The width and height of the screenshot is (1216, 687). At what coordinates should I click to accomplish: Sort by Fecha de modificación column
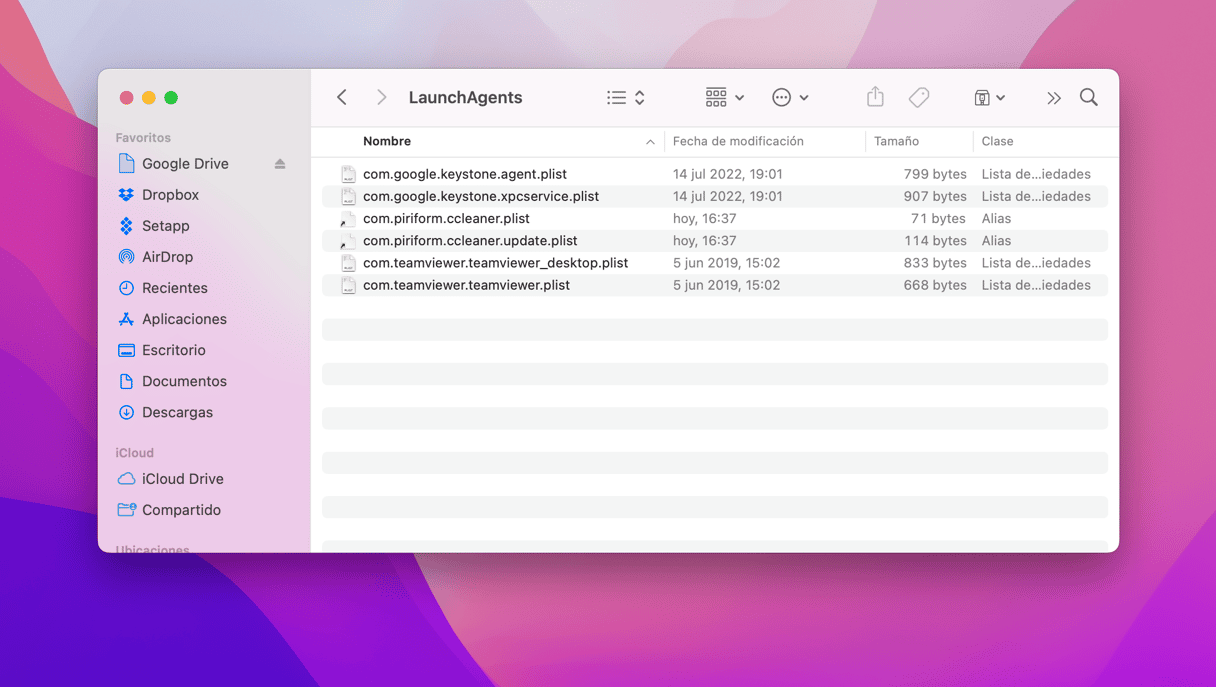pos(738,141)
